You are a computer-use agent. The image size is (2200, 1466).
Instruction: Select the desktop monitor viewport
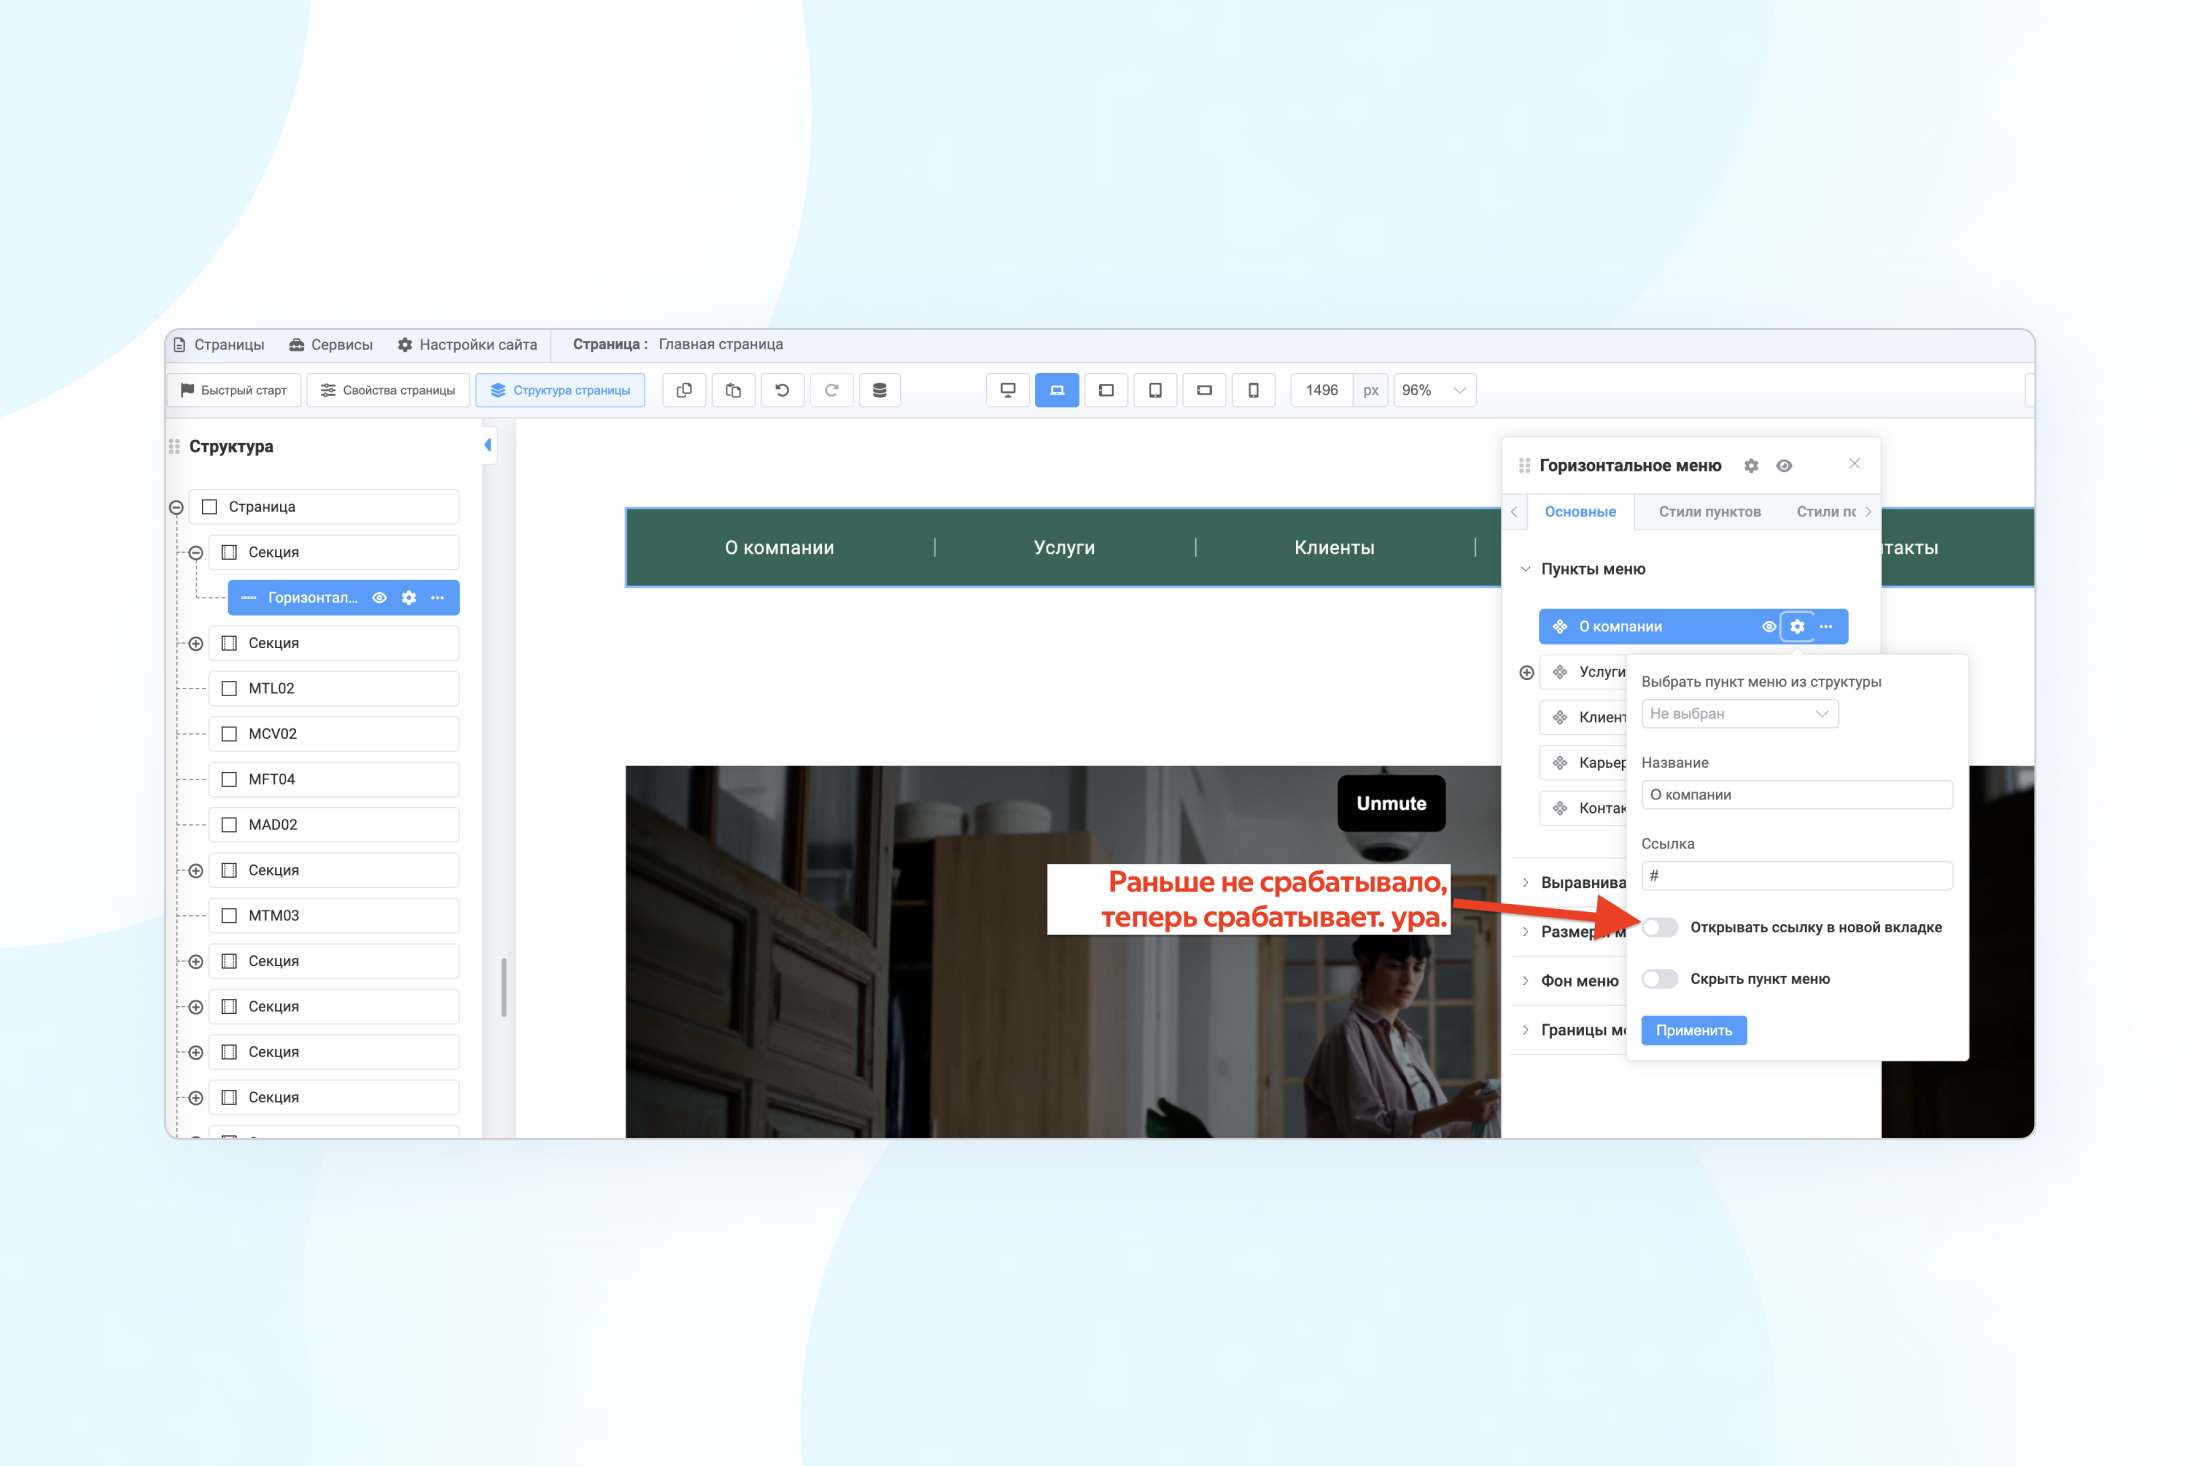(1008, 390)
